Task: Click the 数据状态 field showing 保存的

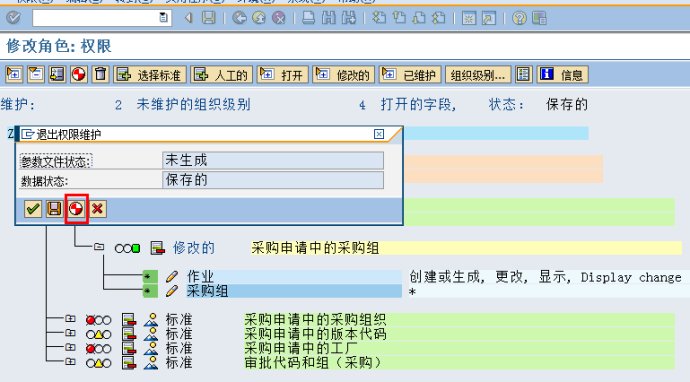Action: [x=273, y=180]
